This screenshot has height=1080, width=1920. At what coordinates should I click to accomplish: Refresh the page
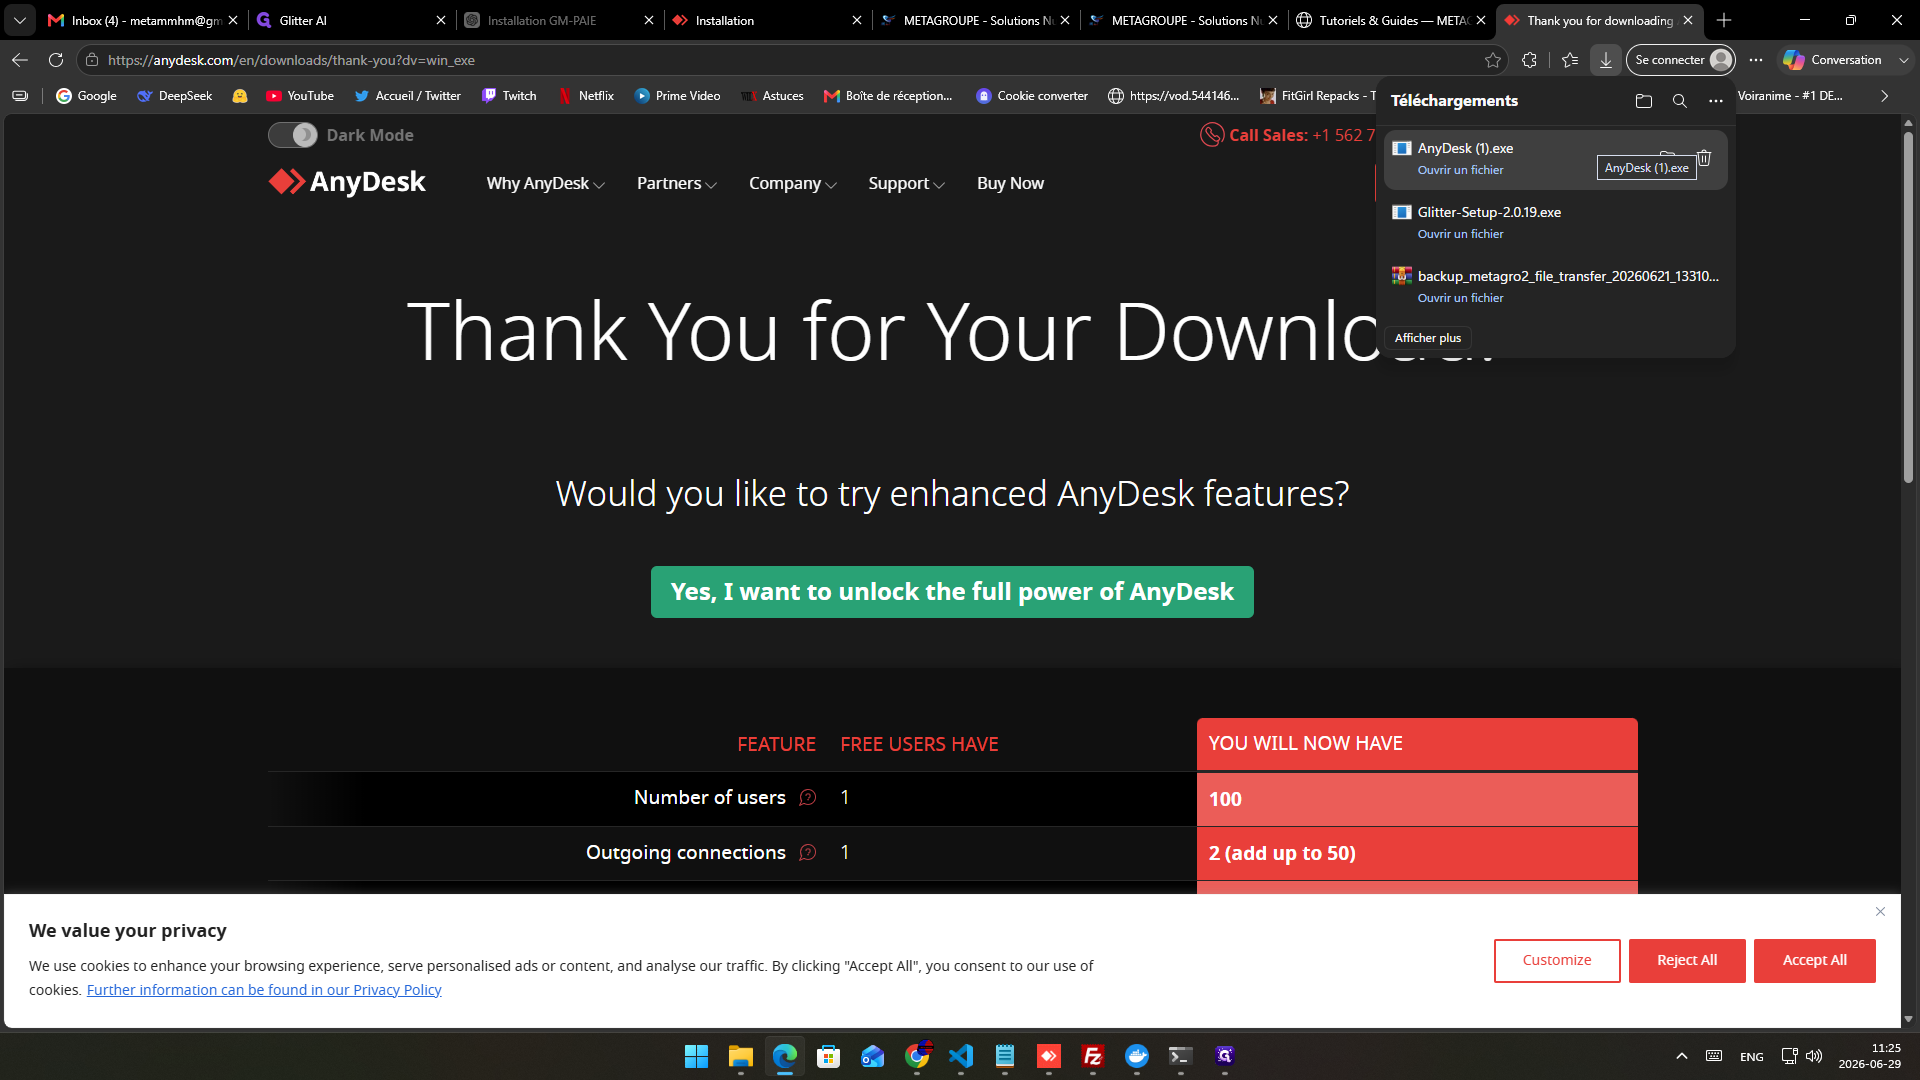tap(56, 60)
